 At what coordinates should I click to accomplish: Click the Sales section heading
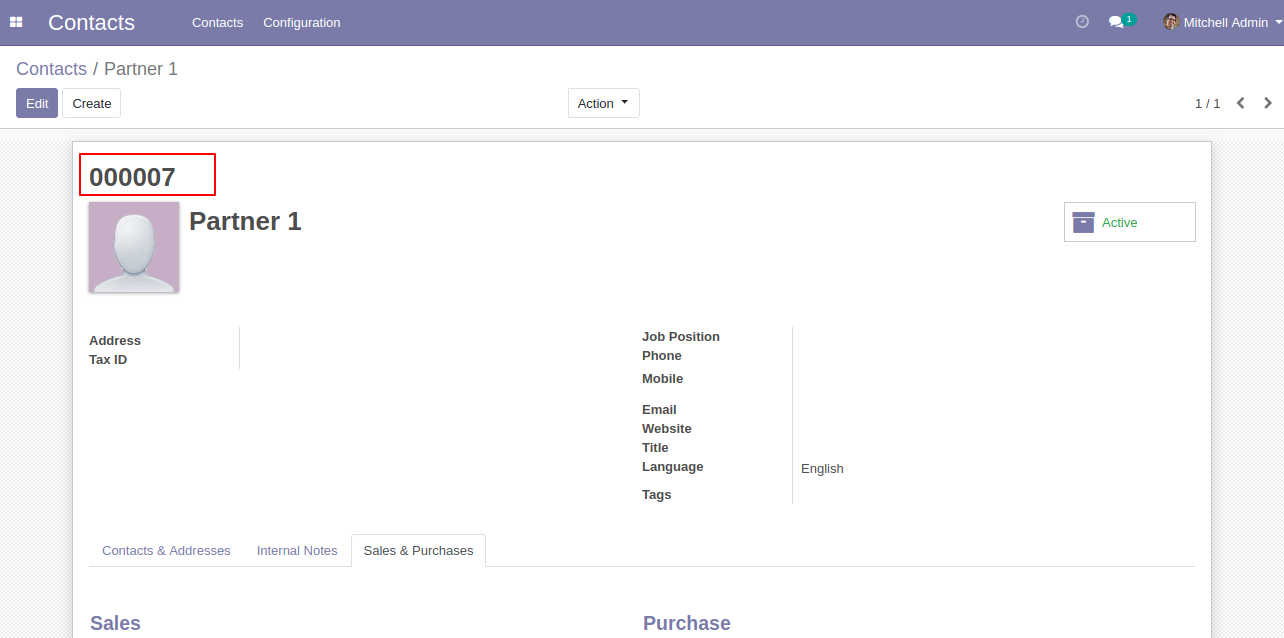pos(115,623)
